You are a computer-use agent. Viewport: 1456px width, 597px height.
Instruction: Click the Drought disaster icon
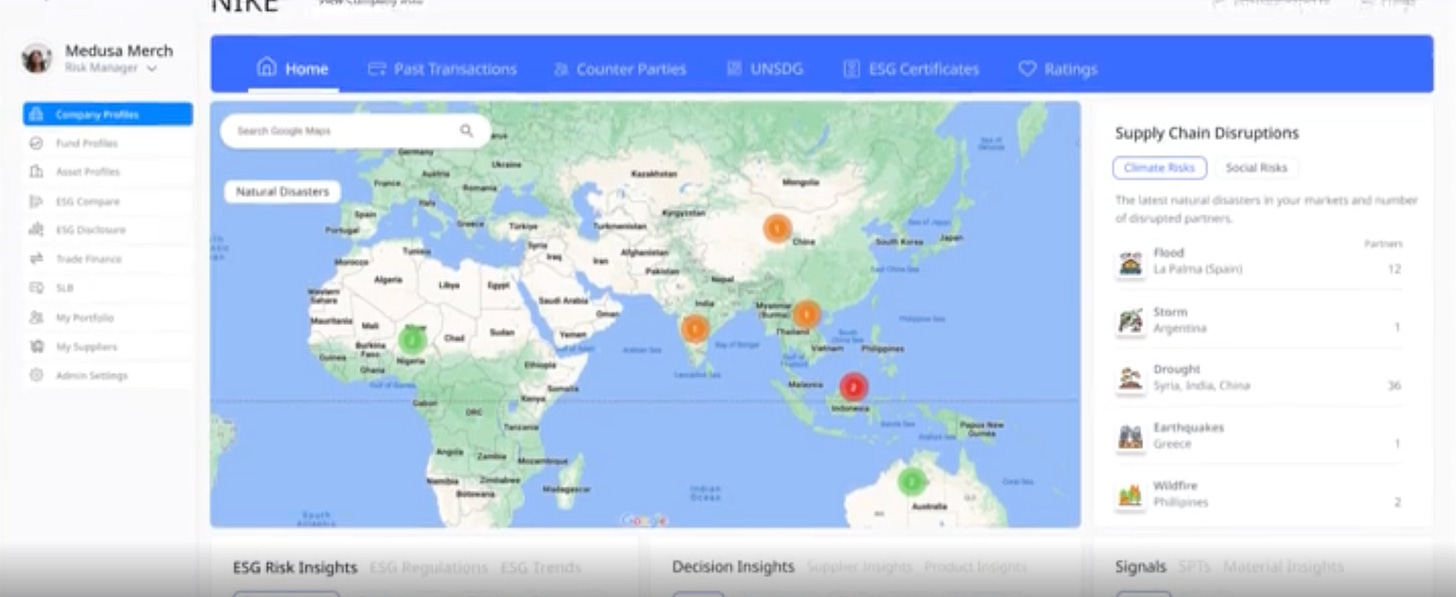pyautogui.click(x=1130, y=379)
